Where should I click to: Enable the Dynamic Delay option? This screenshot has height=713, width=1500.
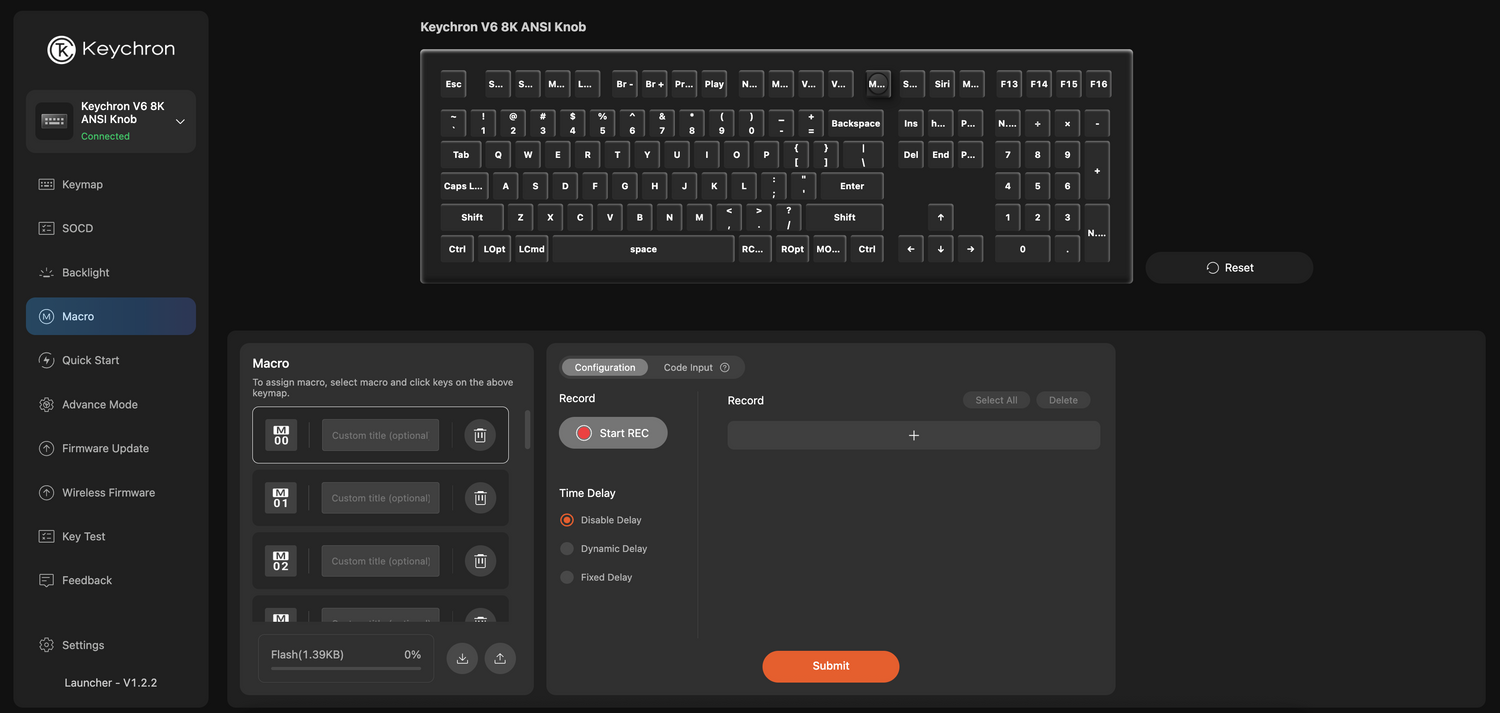(567, 549)
